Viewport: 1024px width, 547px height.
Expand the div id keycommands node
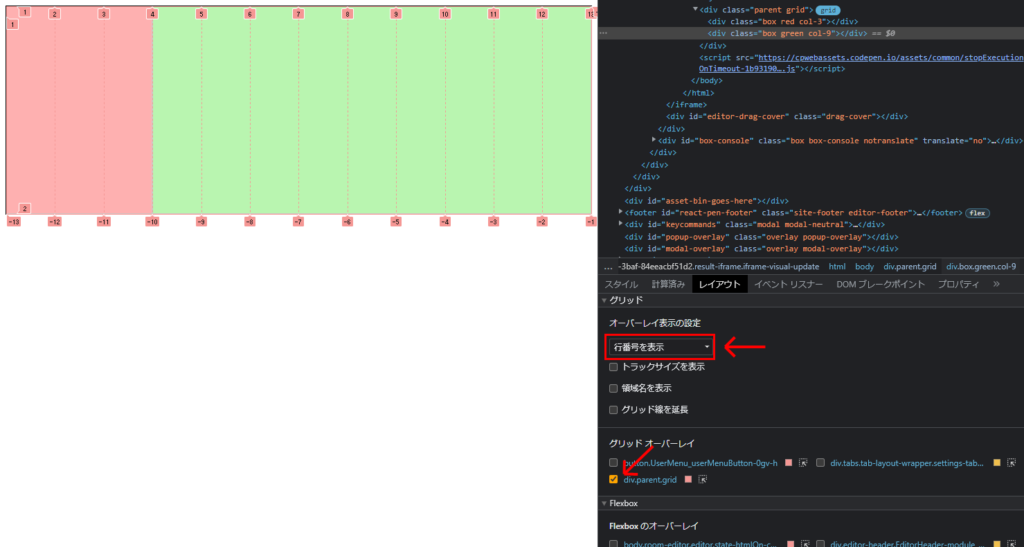coord(620,224)
